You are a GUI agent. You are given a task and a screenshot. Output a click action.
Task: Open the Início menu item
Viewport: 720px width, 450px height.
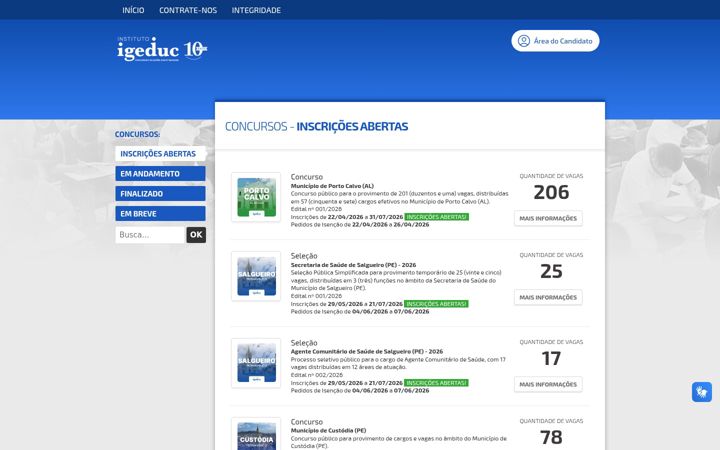click(133, 10)
